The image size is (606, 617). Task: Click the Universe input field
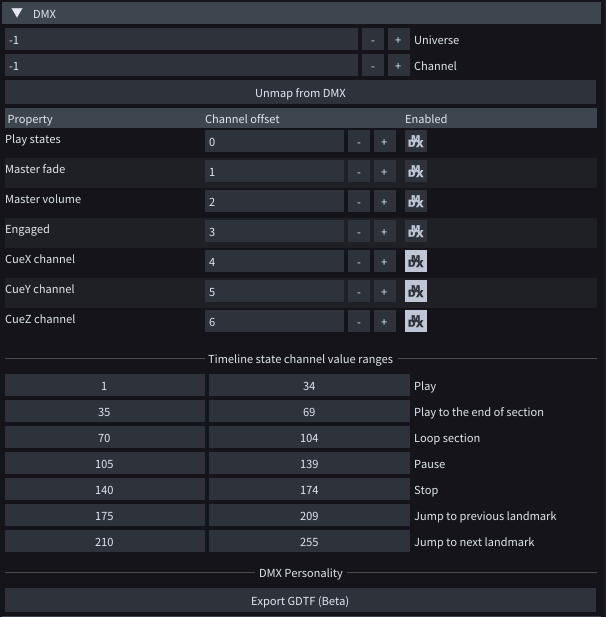click(180, 40)
